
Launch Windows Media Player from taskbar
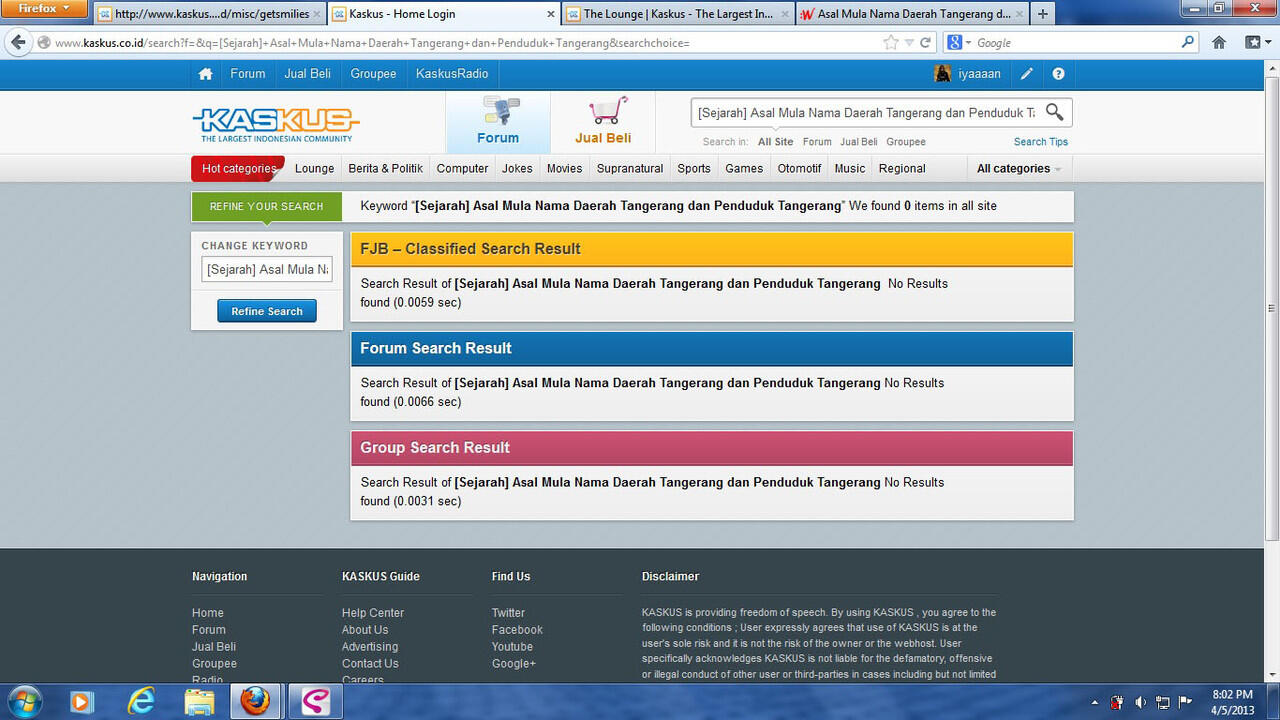point(83,702)
